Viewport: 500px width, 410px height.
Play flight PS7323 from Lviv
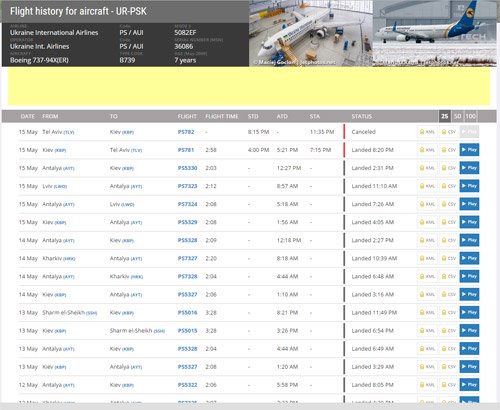469,186
